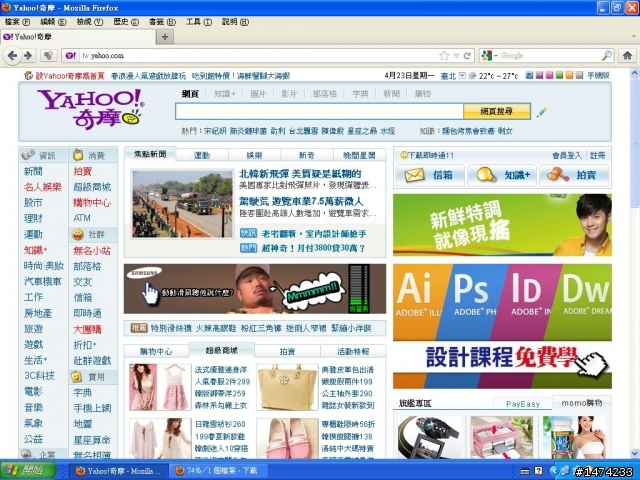Image resolution: width=640 pixels, height=480 pixels.
Task: Click the Google search magnifier icon
Action: 607,55
